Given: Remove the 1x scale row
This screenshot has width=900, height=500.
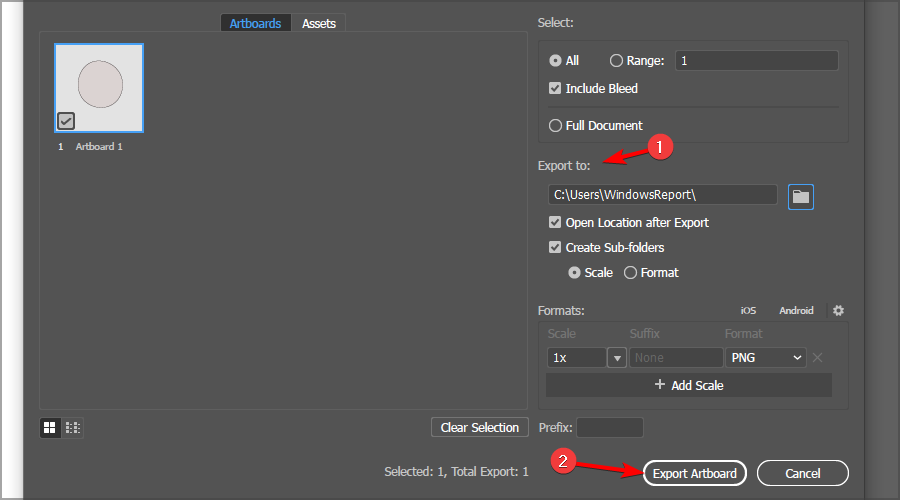Looking at the screenshot, I should click(x=817, y=358).
